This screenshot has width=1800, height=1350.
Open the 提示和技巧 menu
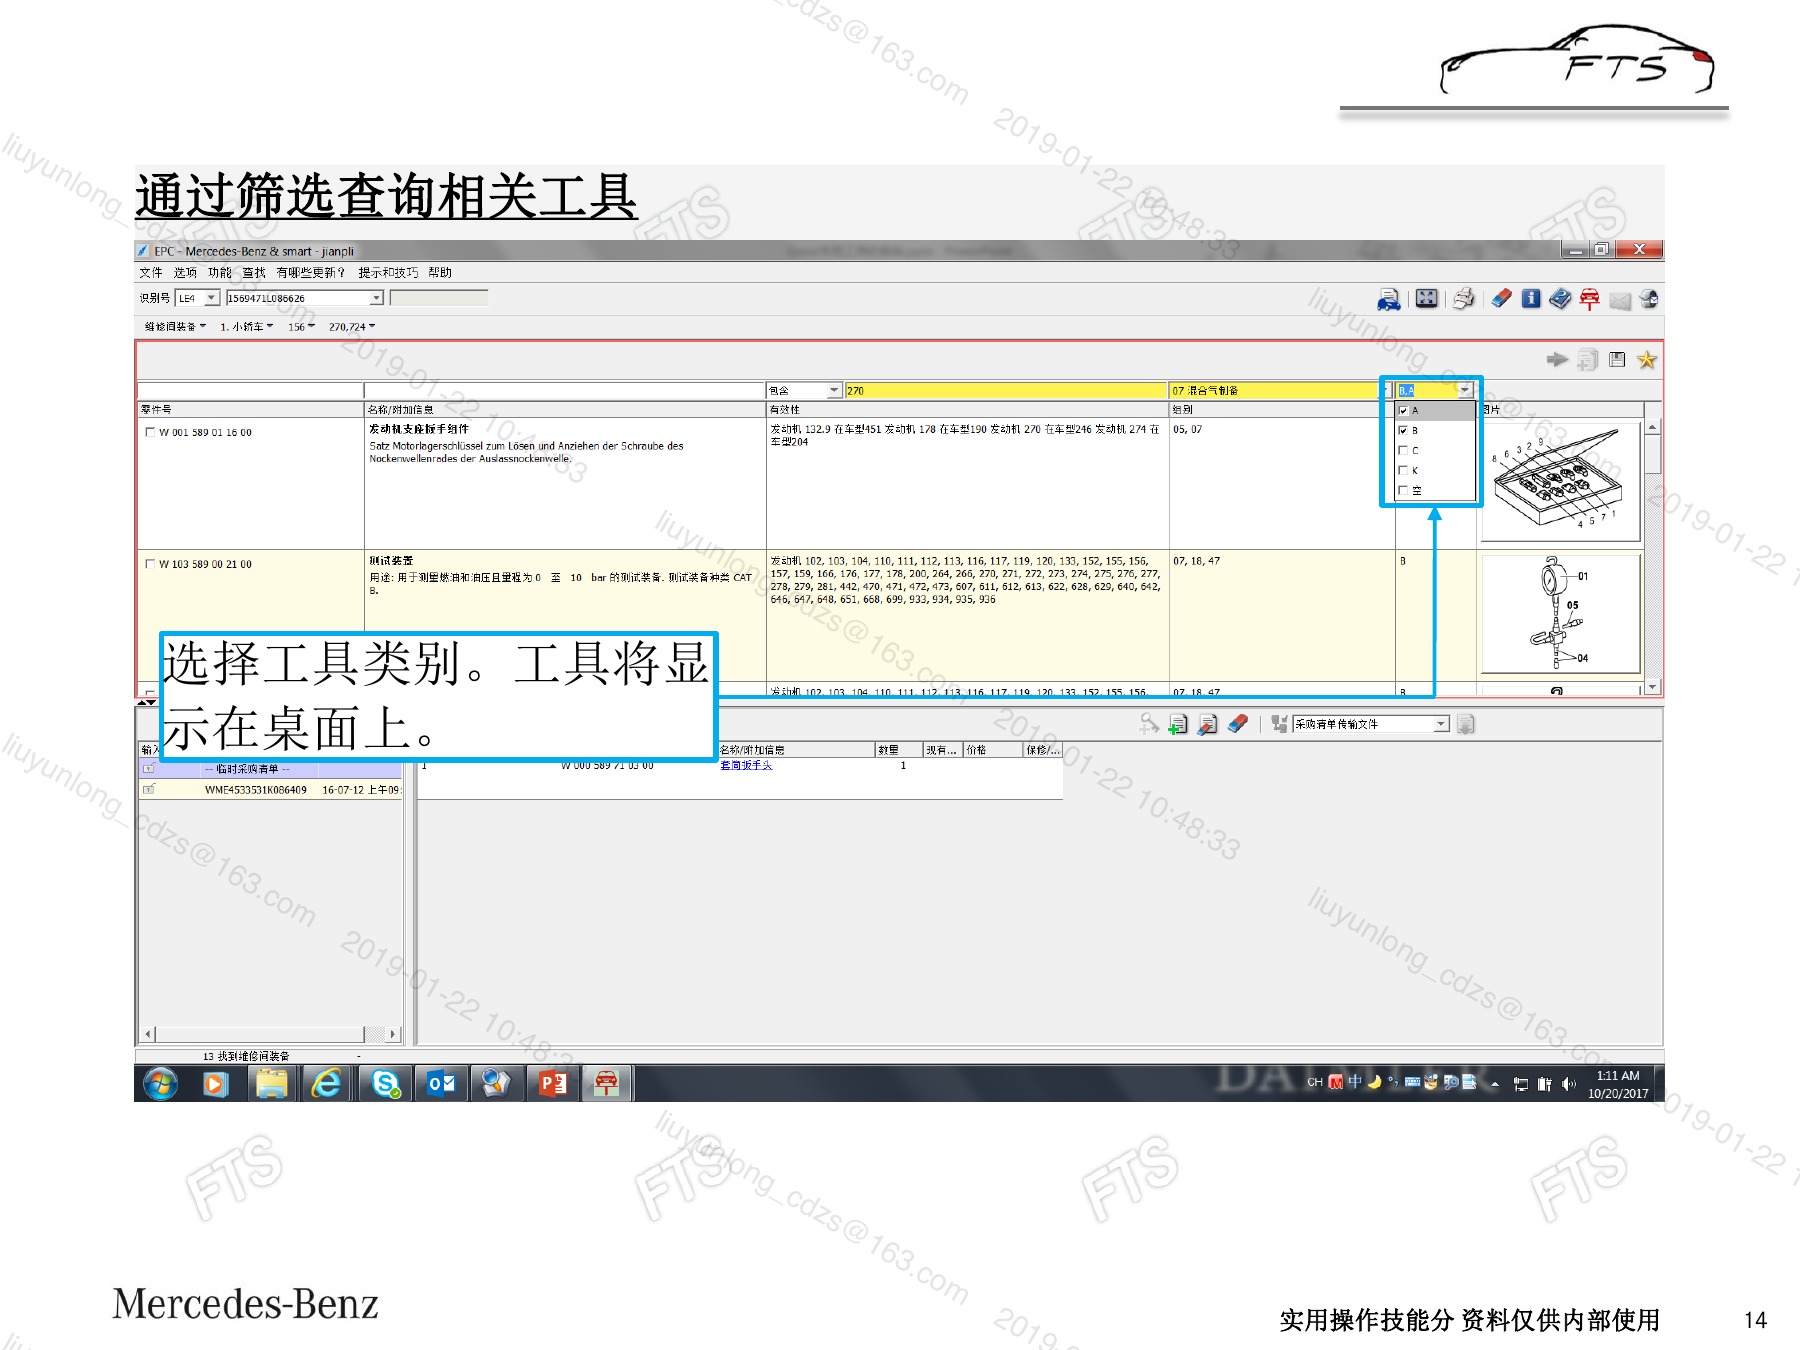tap(388, 273)
